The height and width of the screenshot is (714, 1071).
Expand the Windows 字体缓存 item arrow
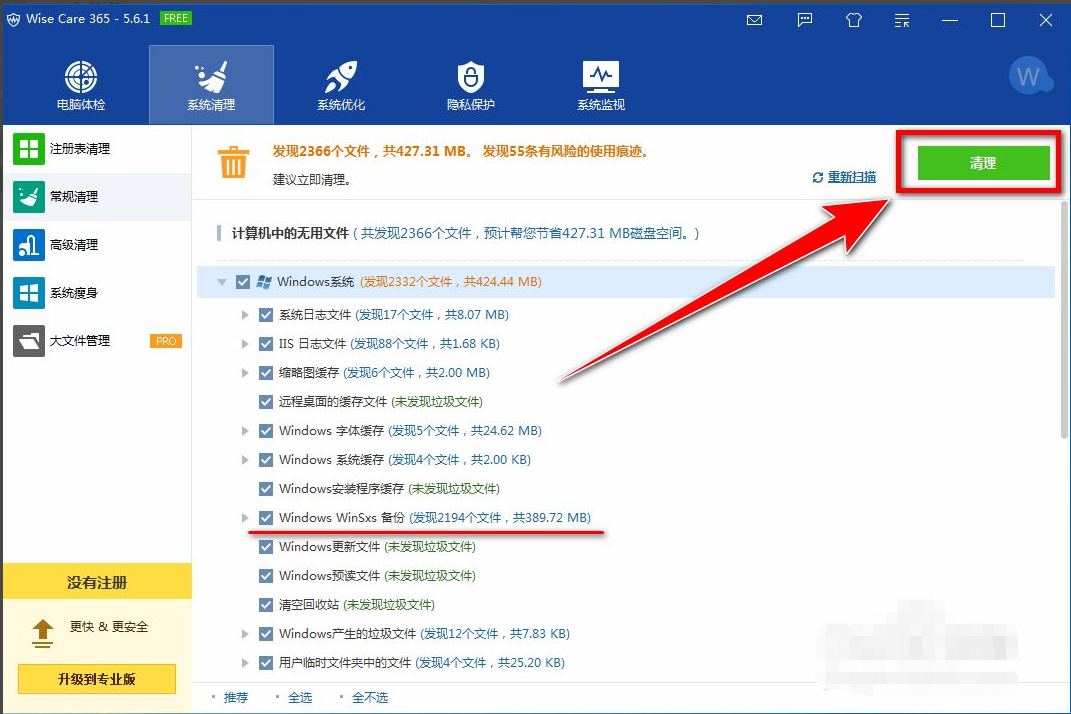coord(245,431)
